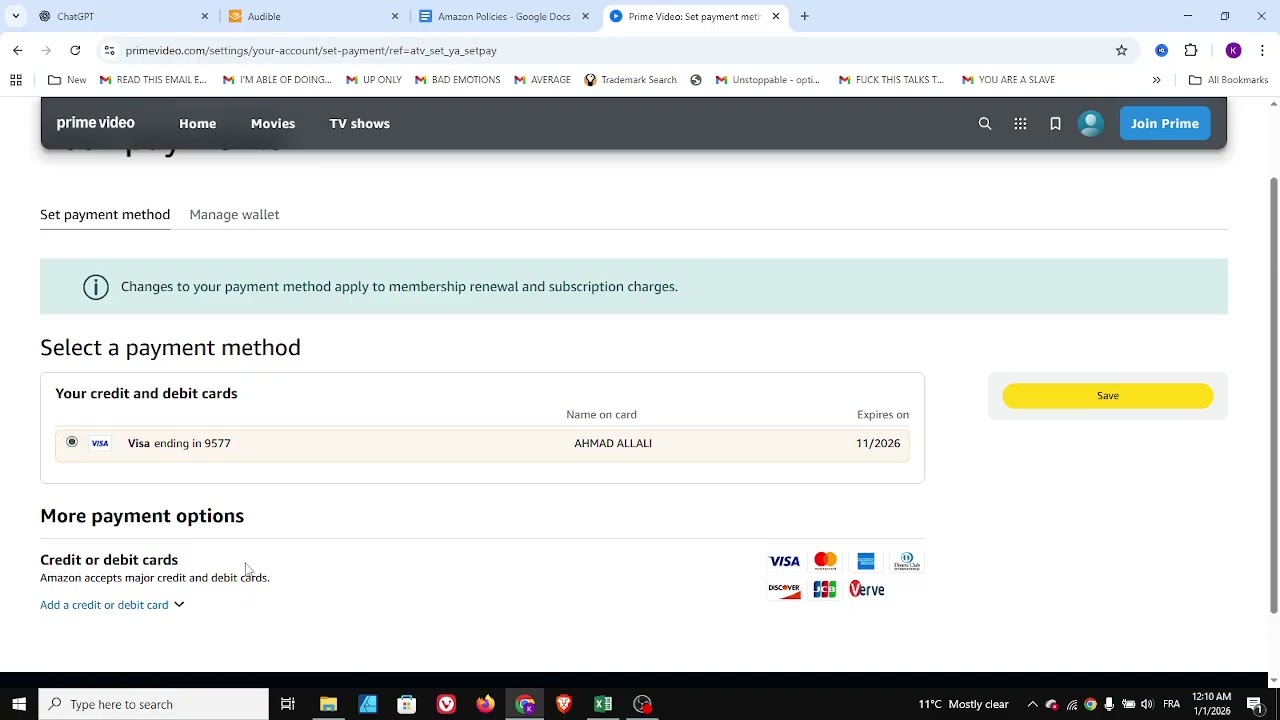This screenshot has width=1280, height=720.
Task: Open the Prime Video profile avatar
Action: [x=1090, y=123]
